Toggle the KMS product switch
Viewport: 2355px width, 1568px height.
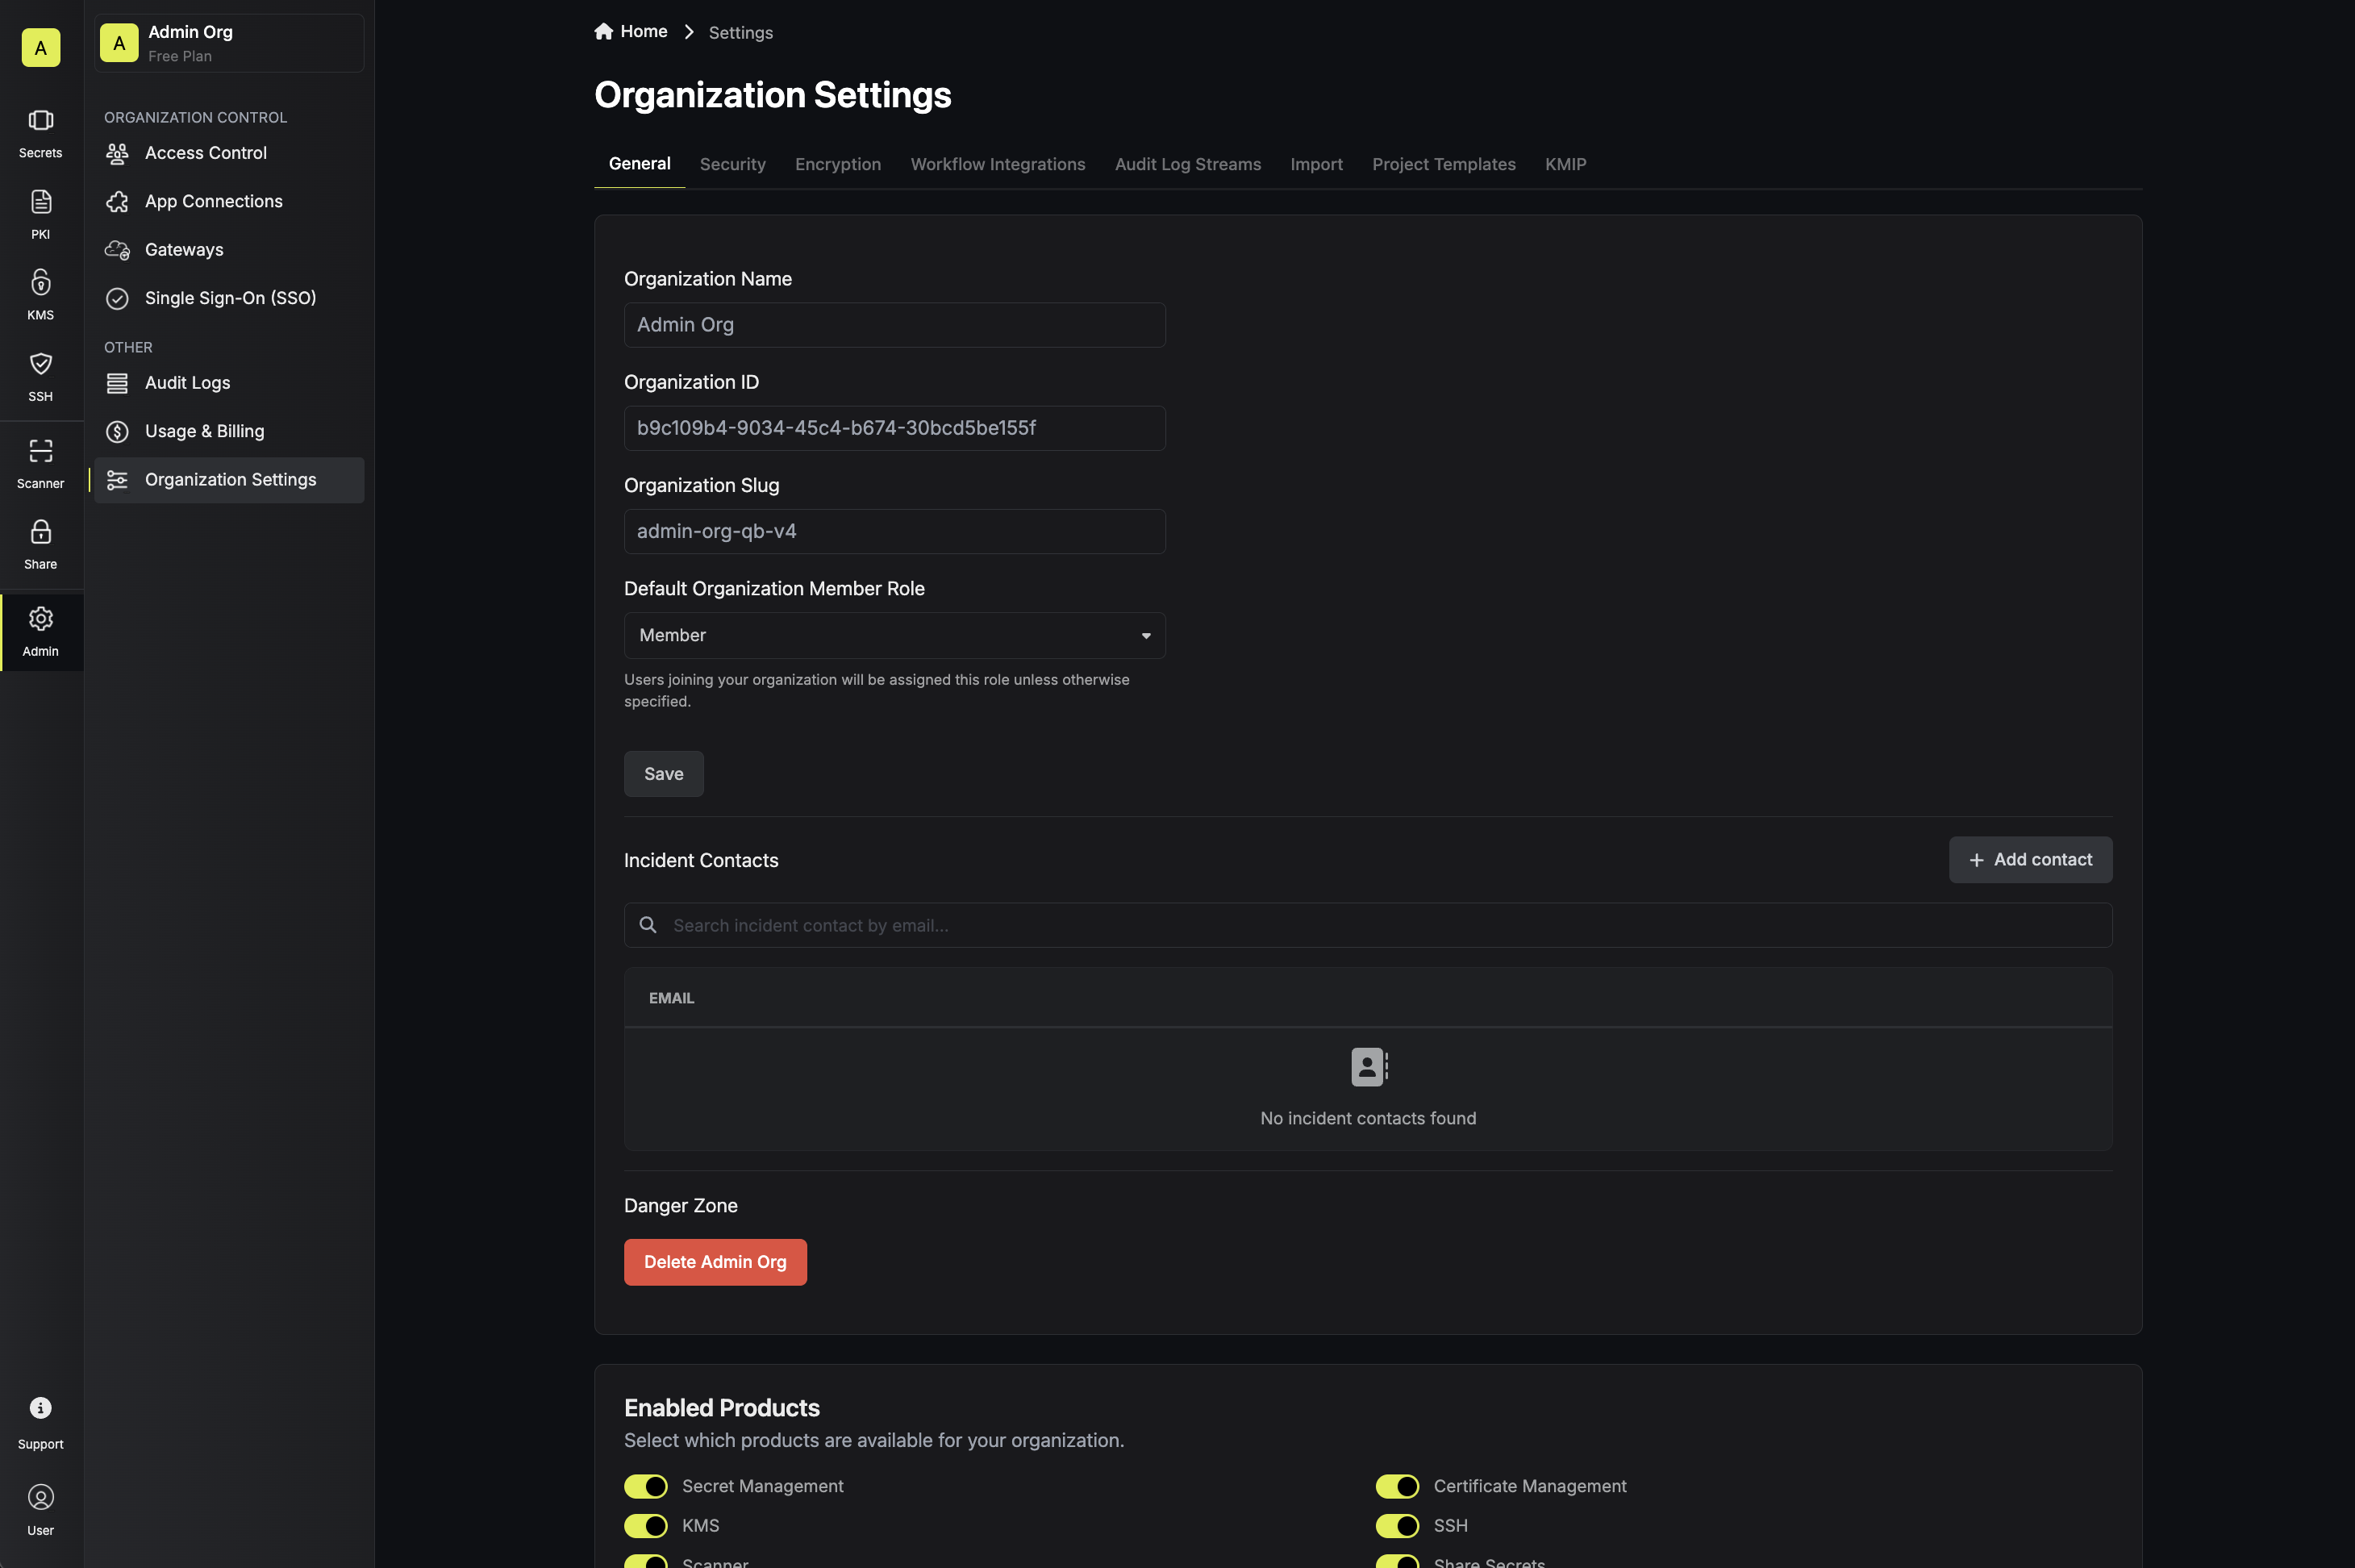[x=646, y=1525]
